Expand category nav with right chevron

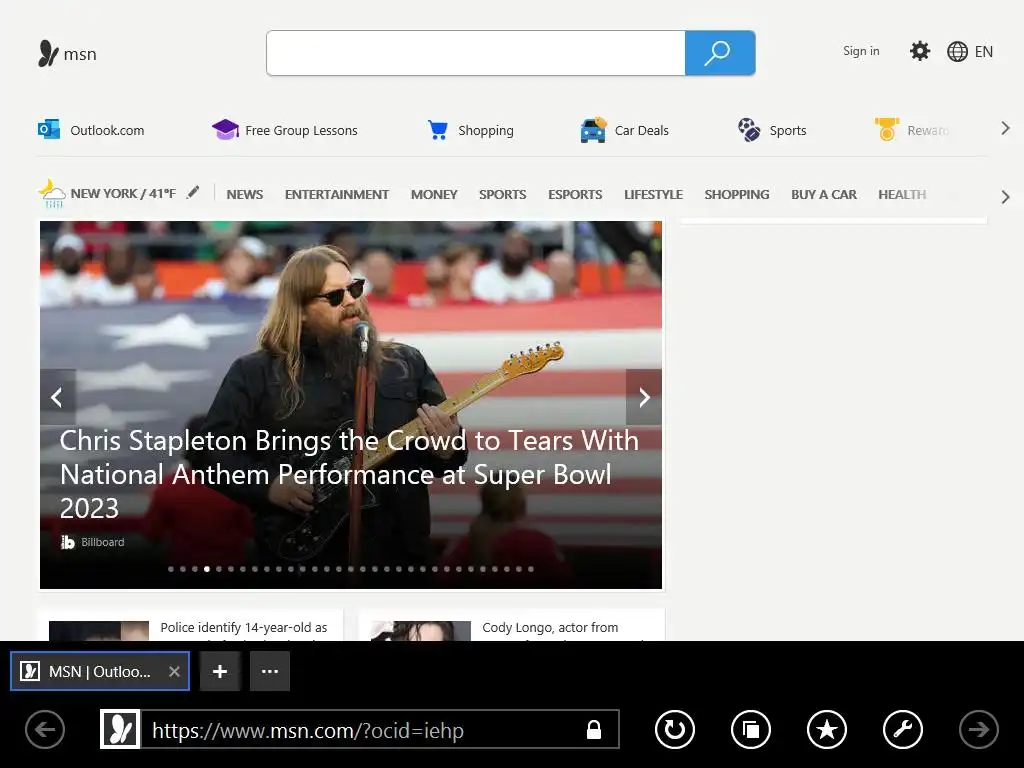tap(1005, 197)
